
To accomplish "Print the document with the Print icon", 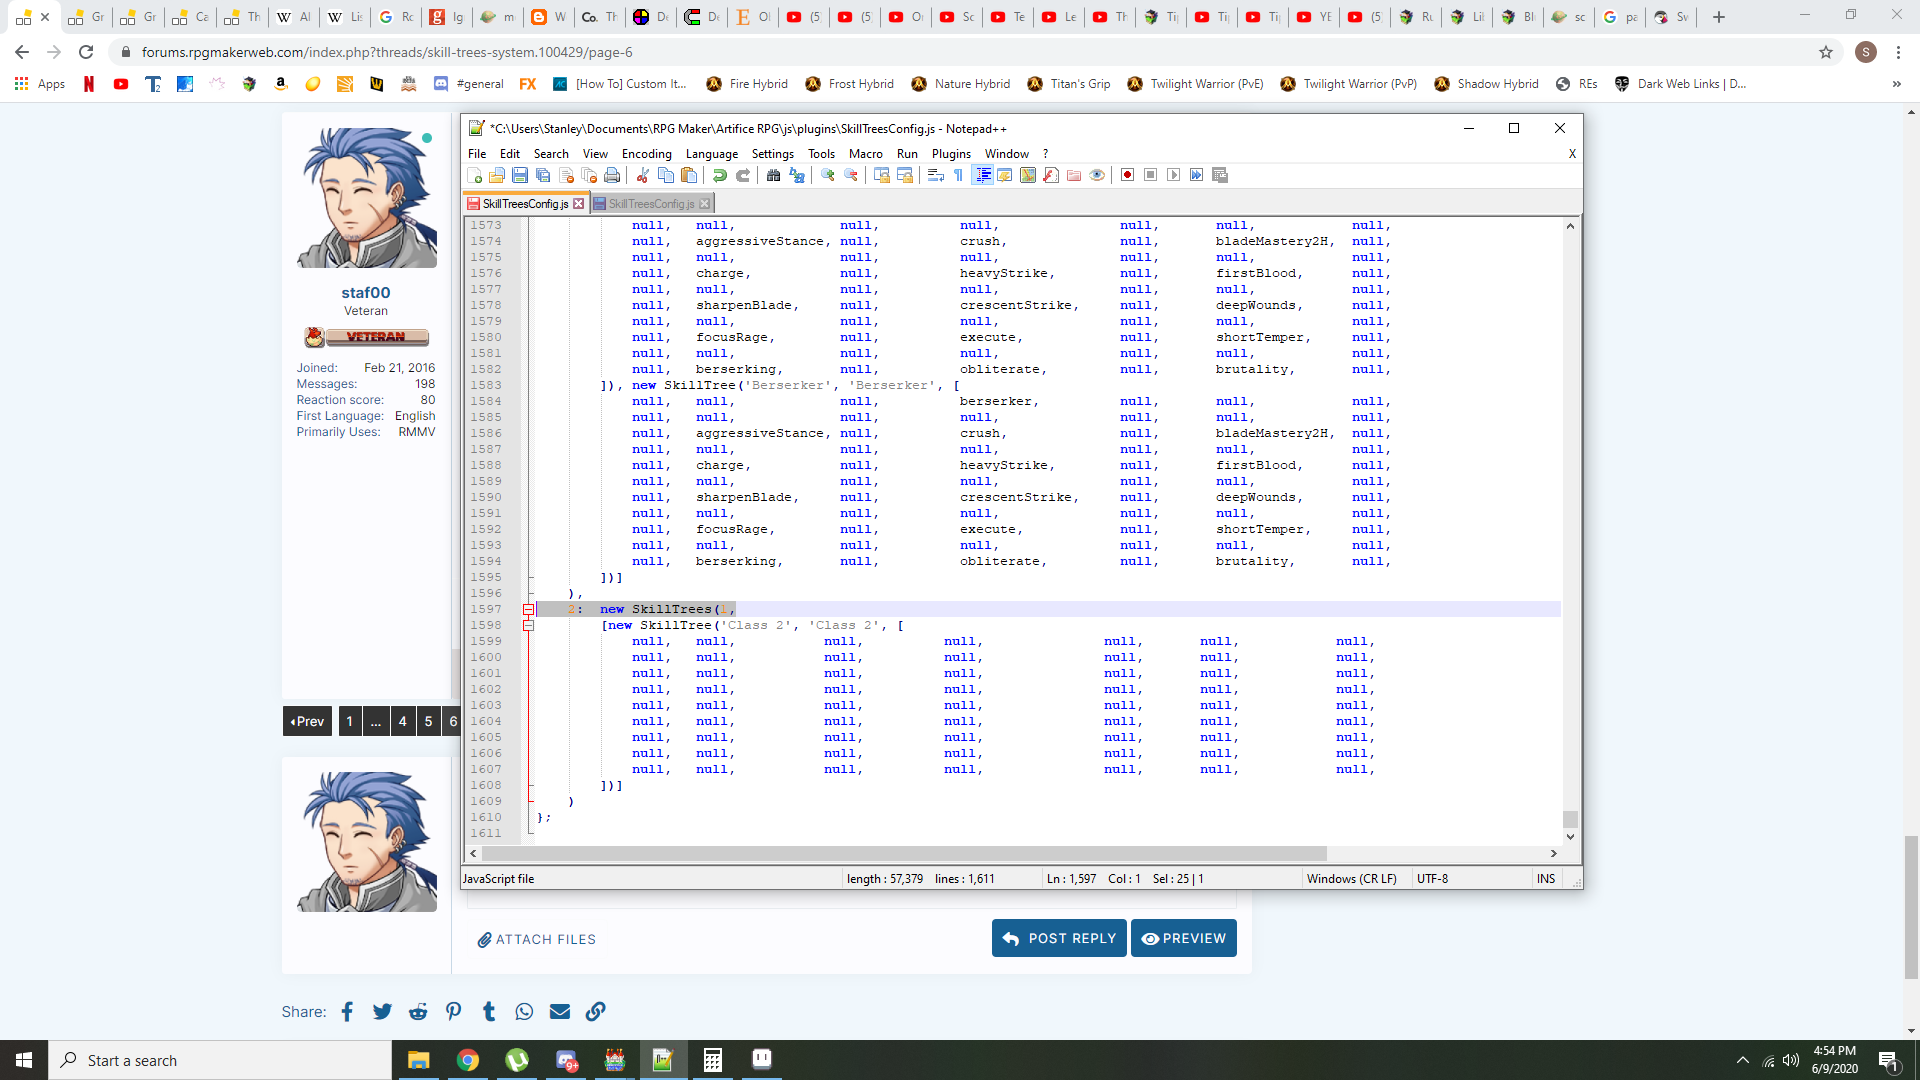I will tap(612, 175).
